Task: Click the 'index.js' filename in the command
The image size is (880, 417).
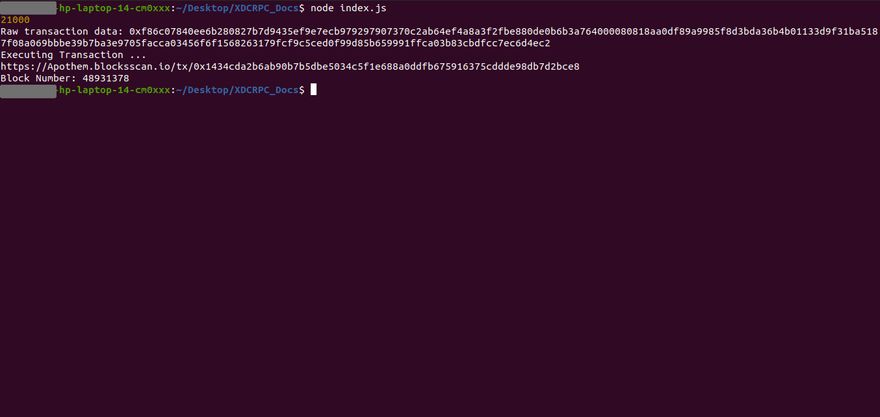Action: pyautogui.click(x=363, y=8)
